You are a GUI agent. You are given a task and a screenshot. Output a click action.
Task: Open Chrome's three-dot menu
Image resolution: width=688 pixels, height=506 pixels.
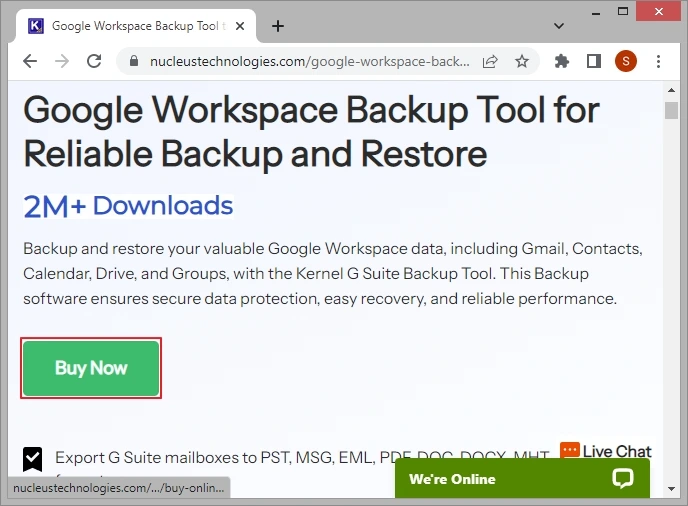657,61
